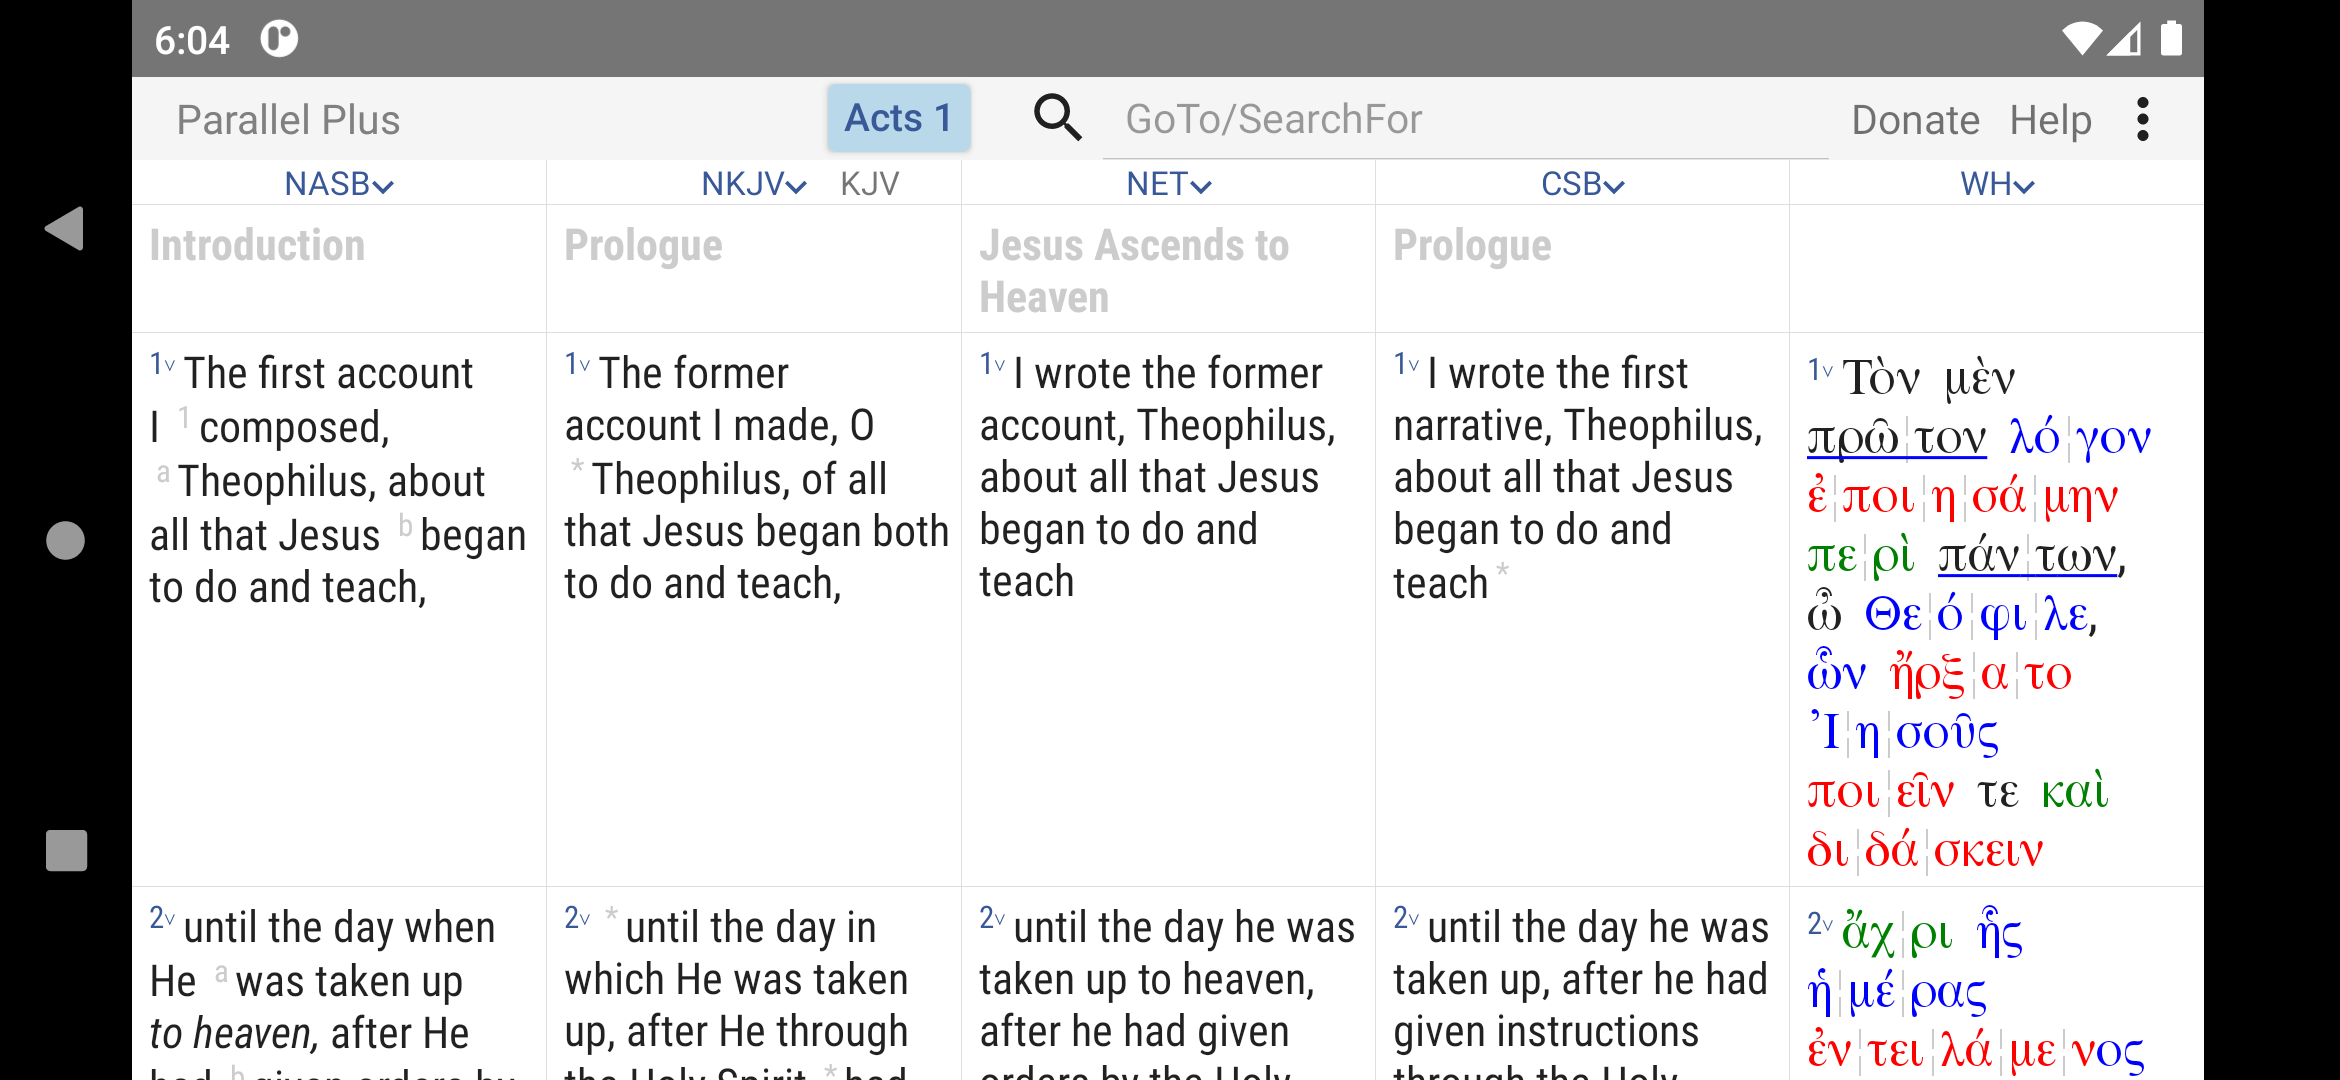2340x1080 pixels.
Task: Open the Donate menu item
Action: (1915, 120)
